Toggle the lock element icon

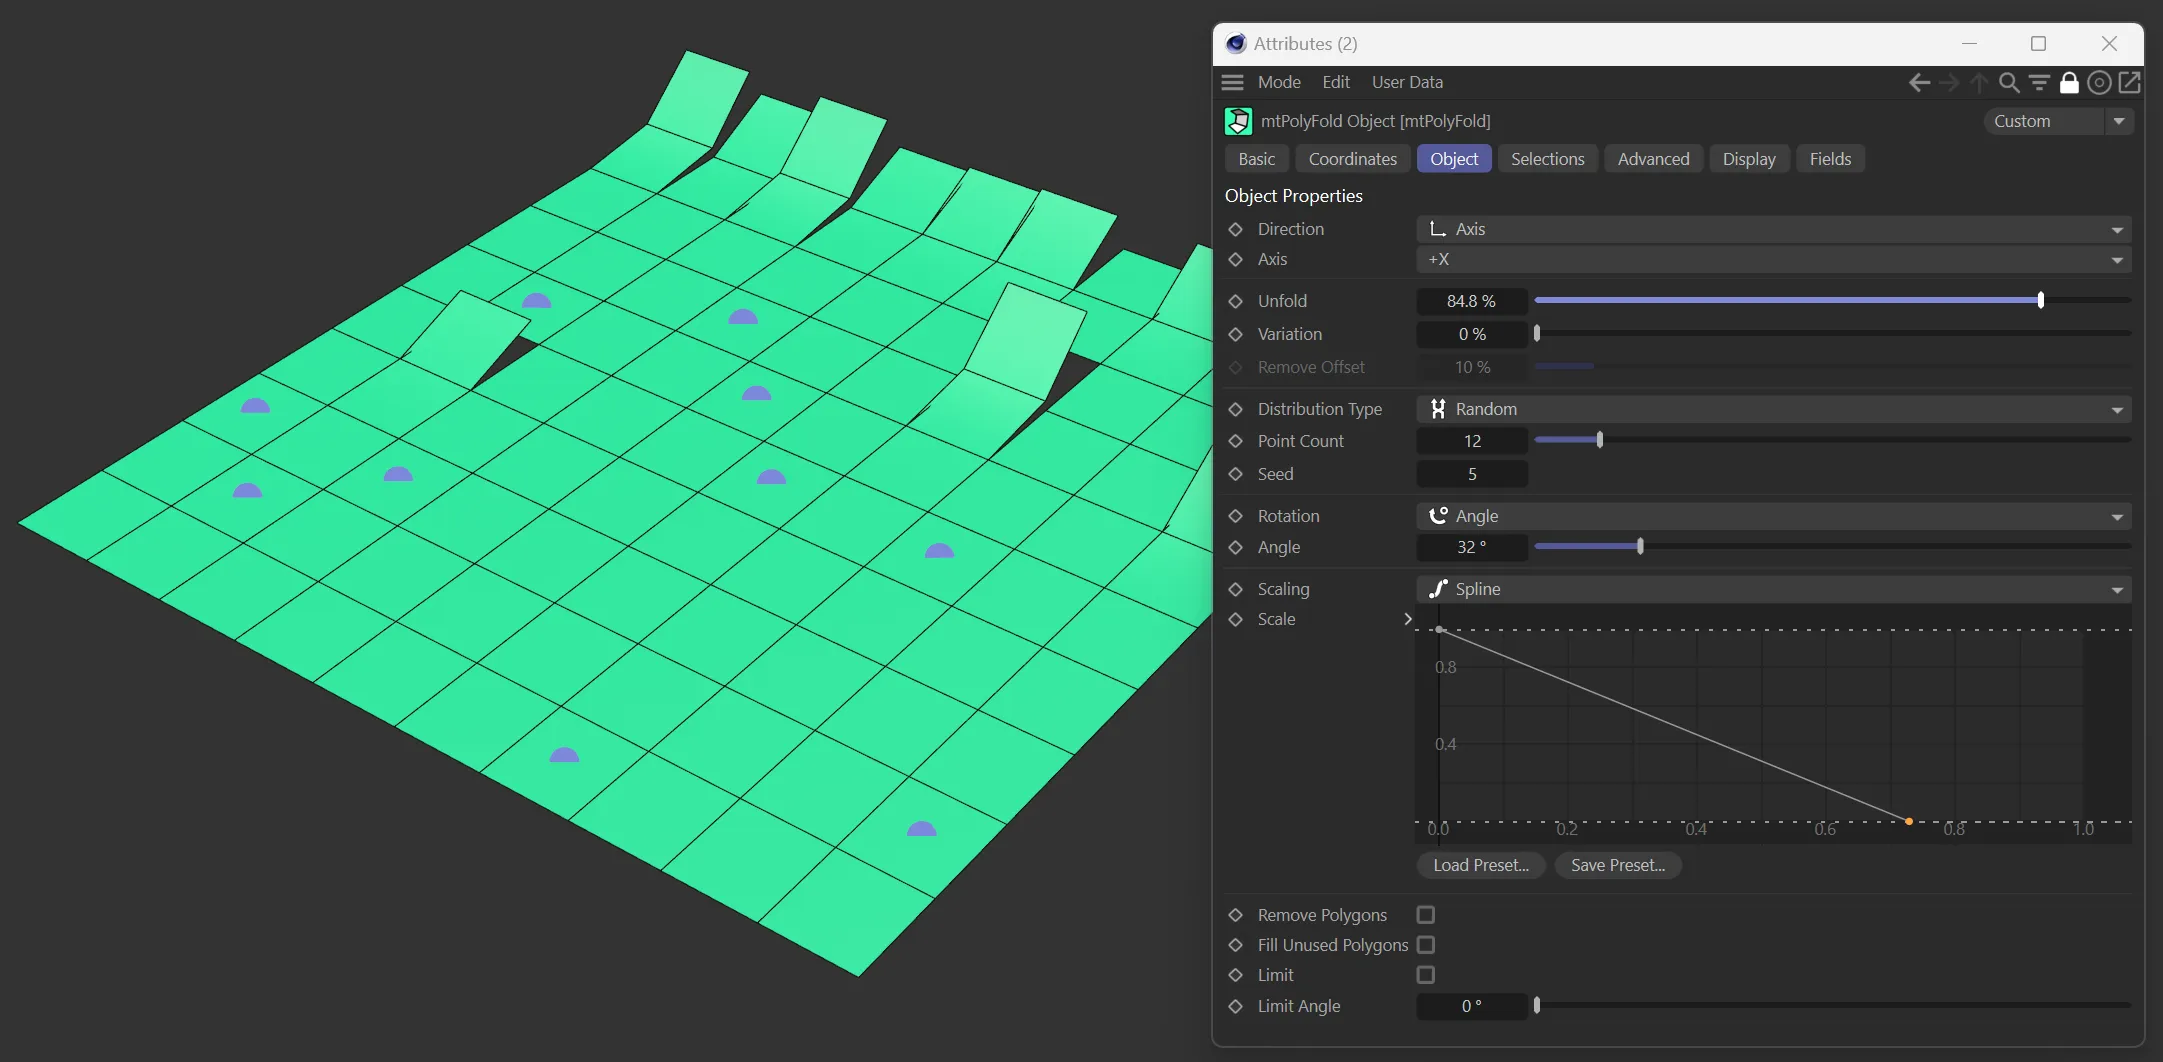point(2069,83)
